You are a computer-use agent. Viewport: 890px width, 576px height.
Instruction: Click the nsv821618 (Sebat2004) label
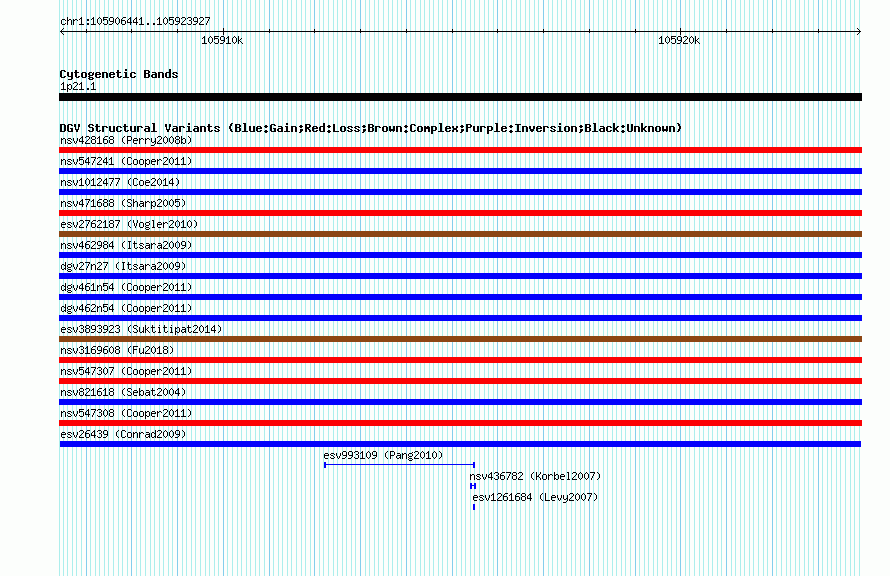point(123,392)
